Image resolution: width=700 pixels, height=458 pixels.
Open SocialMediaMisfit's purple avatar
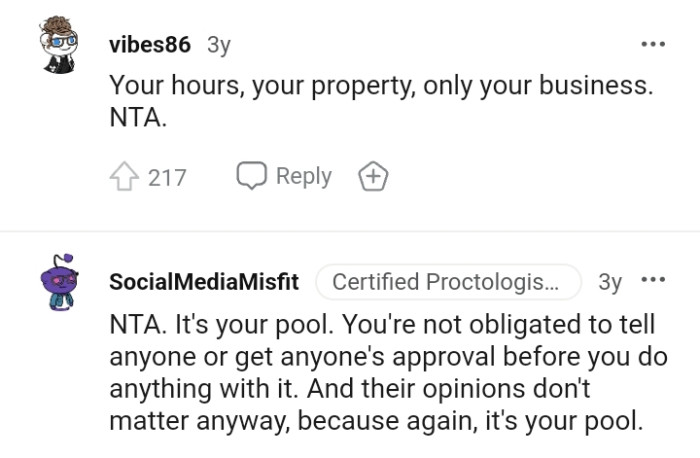(x=59, y=283)
